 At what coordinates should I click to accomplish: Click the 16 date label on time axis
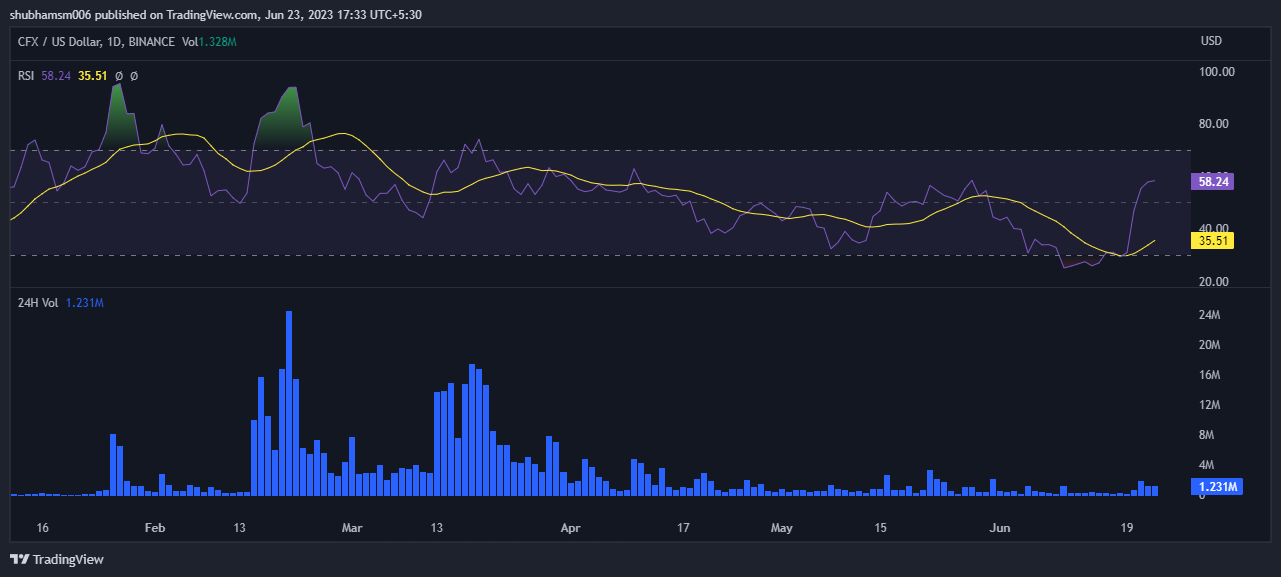coord(42,527)
